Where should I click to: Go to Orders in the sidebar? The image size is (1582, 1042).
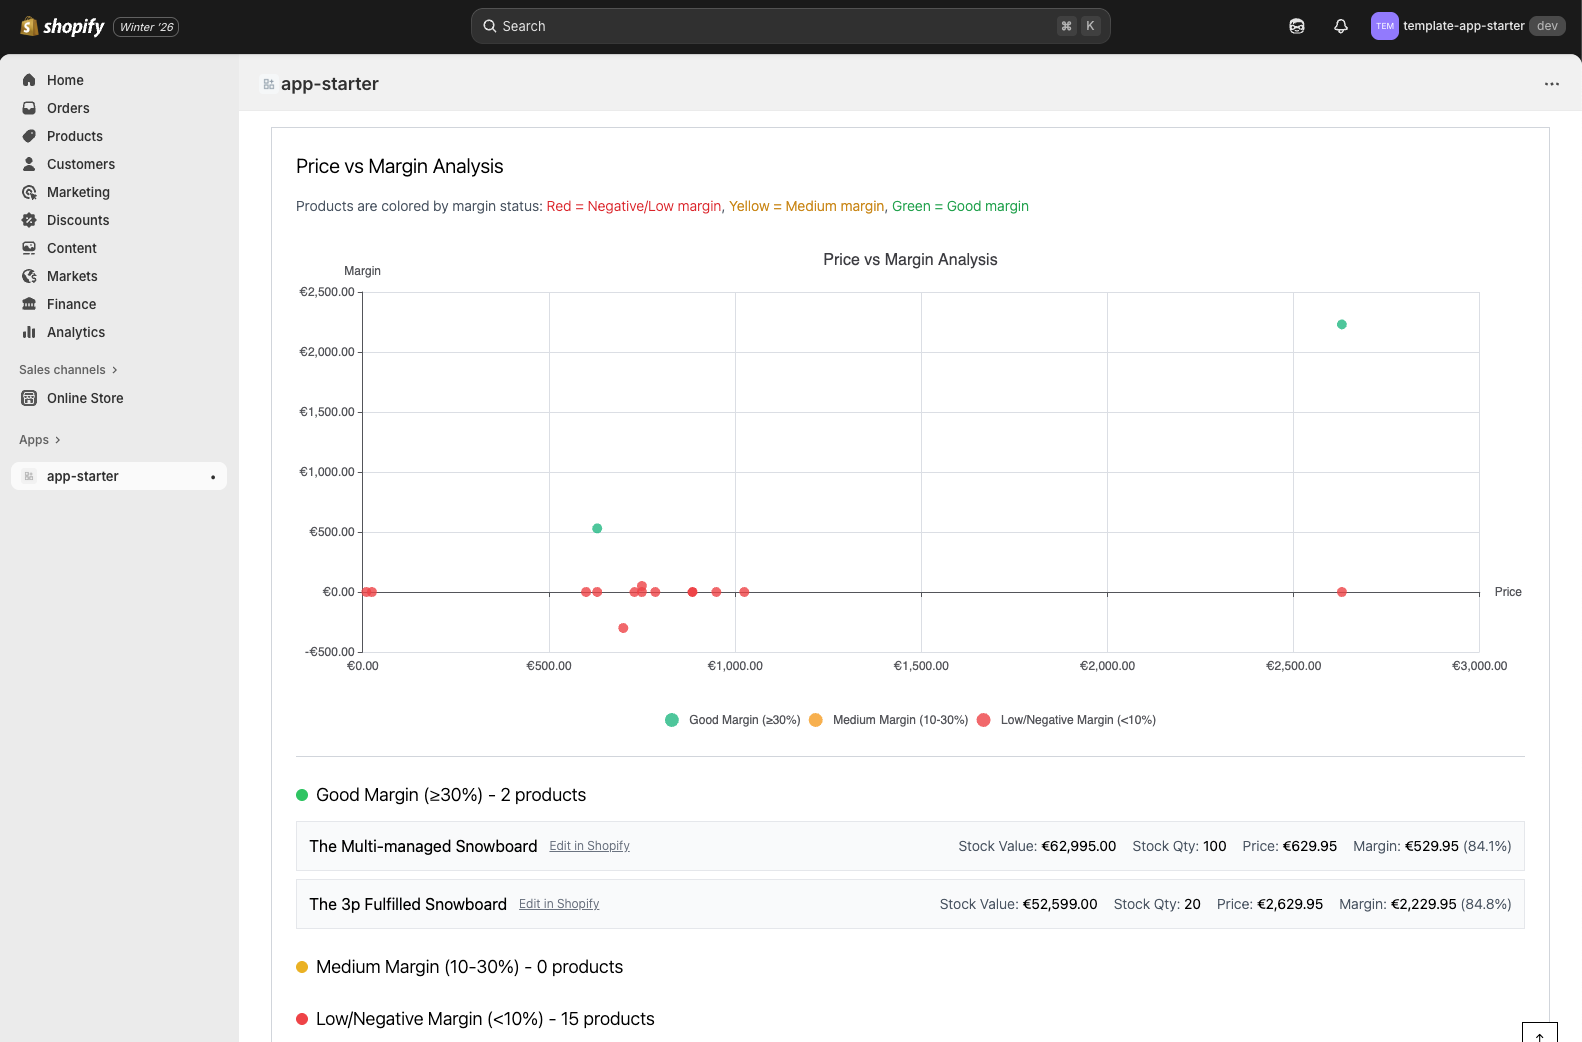pos(68,108)
